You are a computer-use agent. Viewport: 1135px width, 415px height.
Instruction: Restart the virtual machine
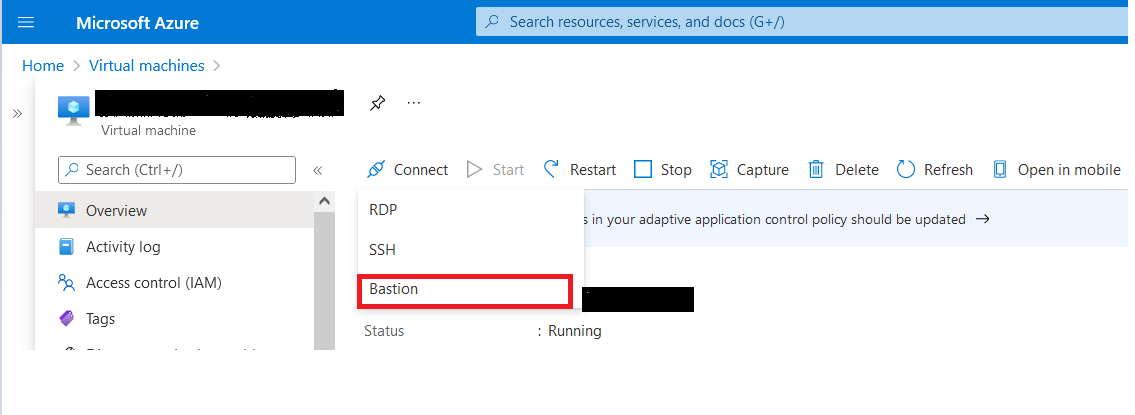580,170
